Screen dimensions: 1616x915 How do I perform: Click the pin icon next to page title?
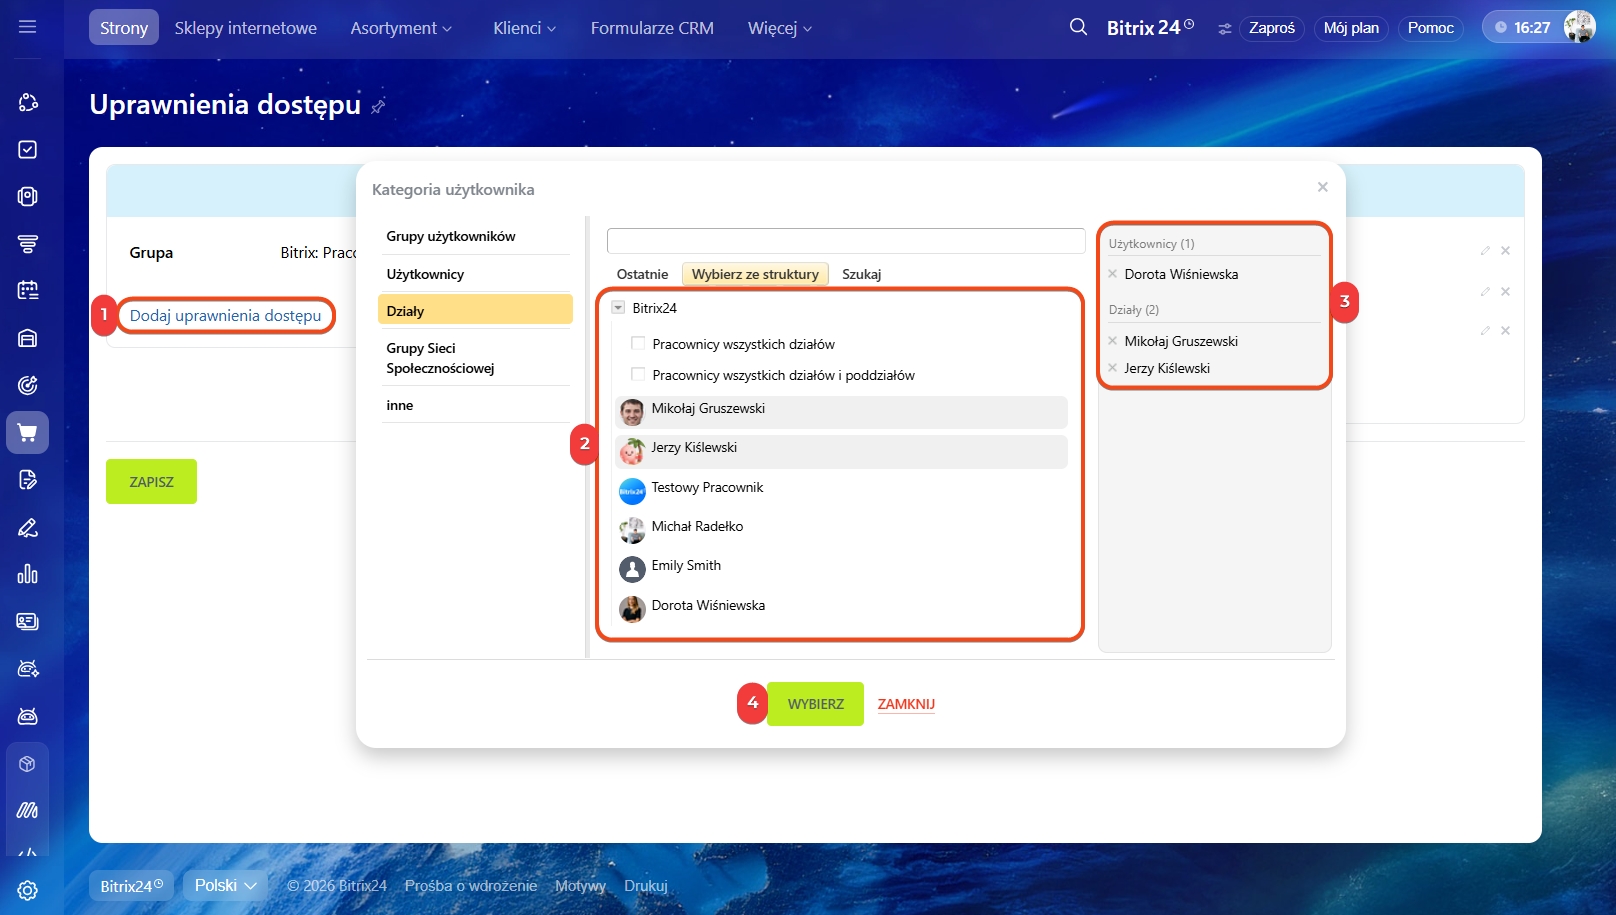[378, 106]
